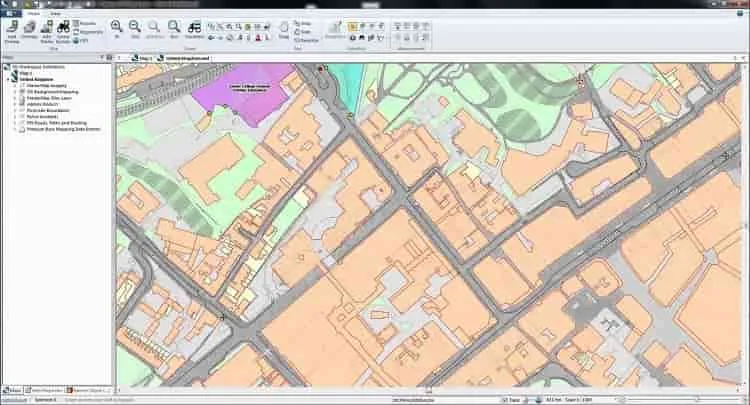750x405 pixels.
Task: Expand the Postcode Boundaries overlay node
Action: (x=15, y=110)
